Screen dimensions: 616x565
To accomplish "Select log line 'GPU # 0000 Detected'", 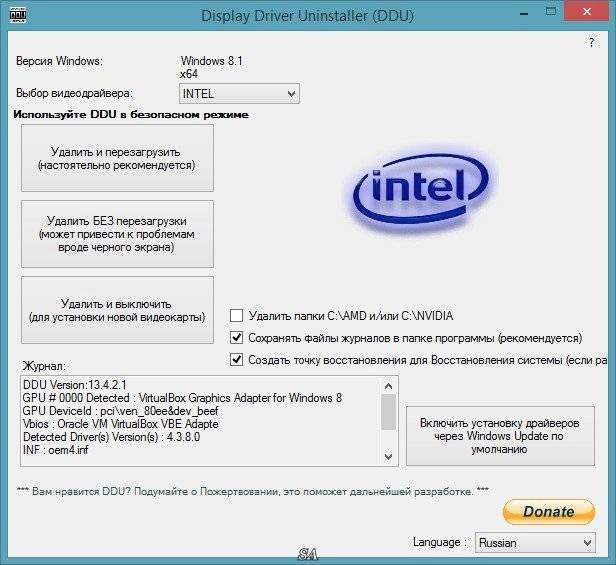I will click(182, 398).
